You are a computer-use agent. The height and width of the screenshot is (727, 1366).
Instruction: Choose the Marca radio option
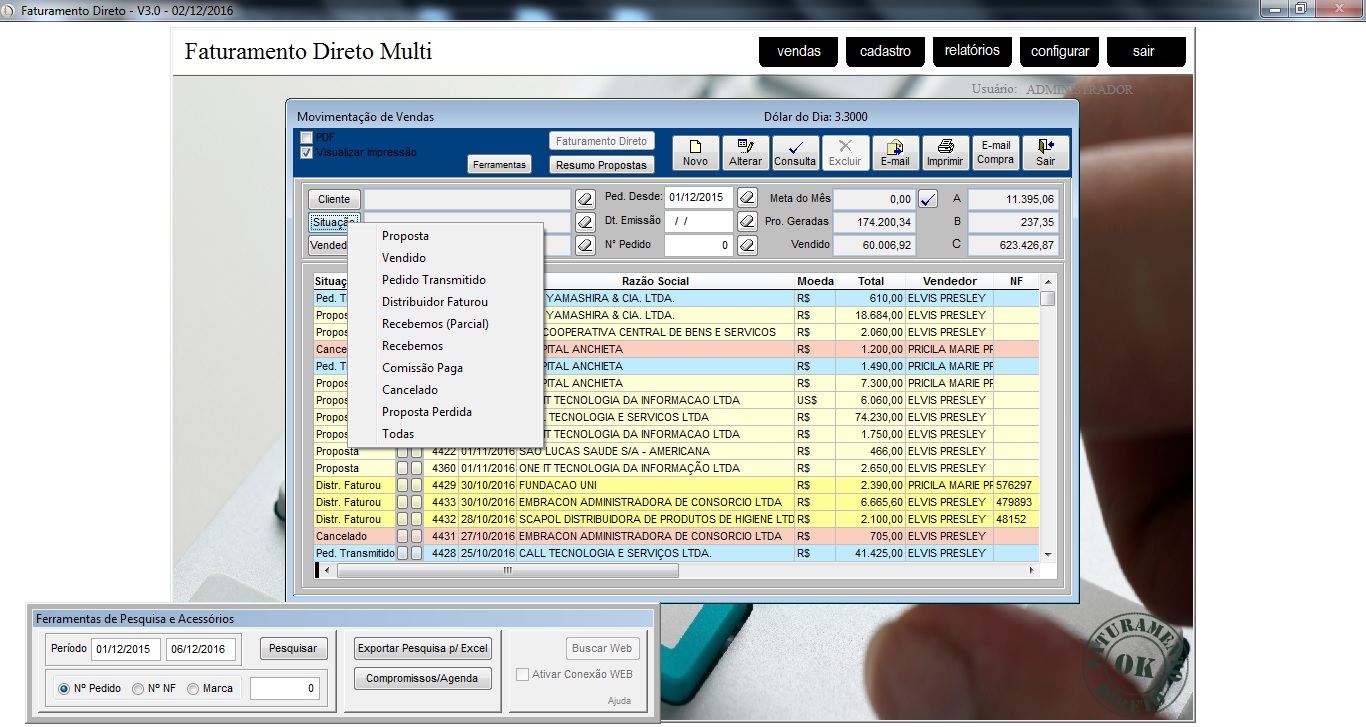[194, 688]
